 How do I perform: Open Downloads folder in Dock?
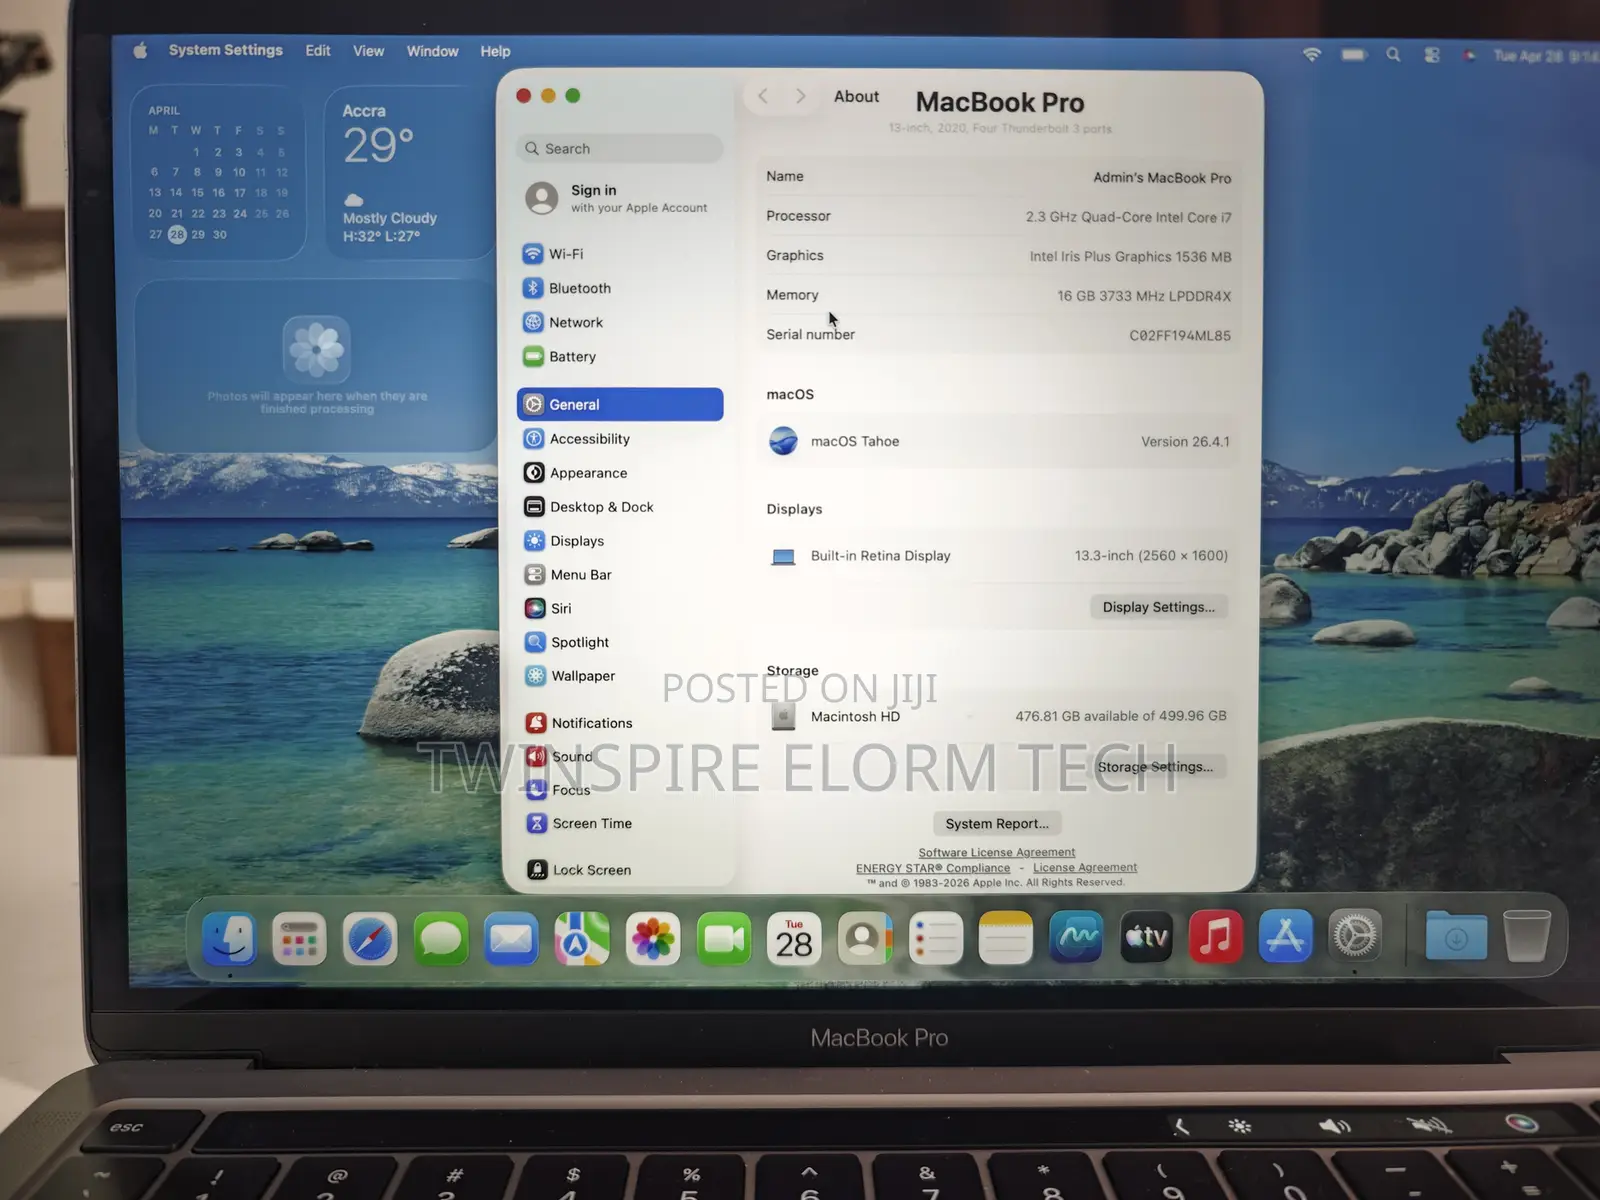pos(1456,936)
